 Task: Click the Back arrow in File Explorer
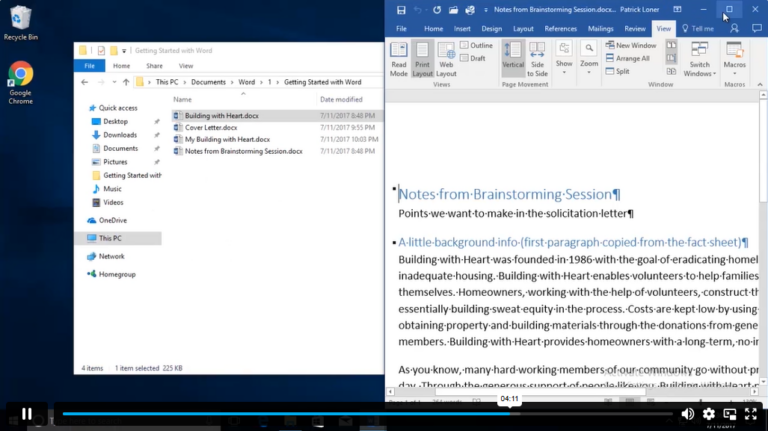84,82
